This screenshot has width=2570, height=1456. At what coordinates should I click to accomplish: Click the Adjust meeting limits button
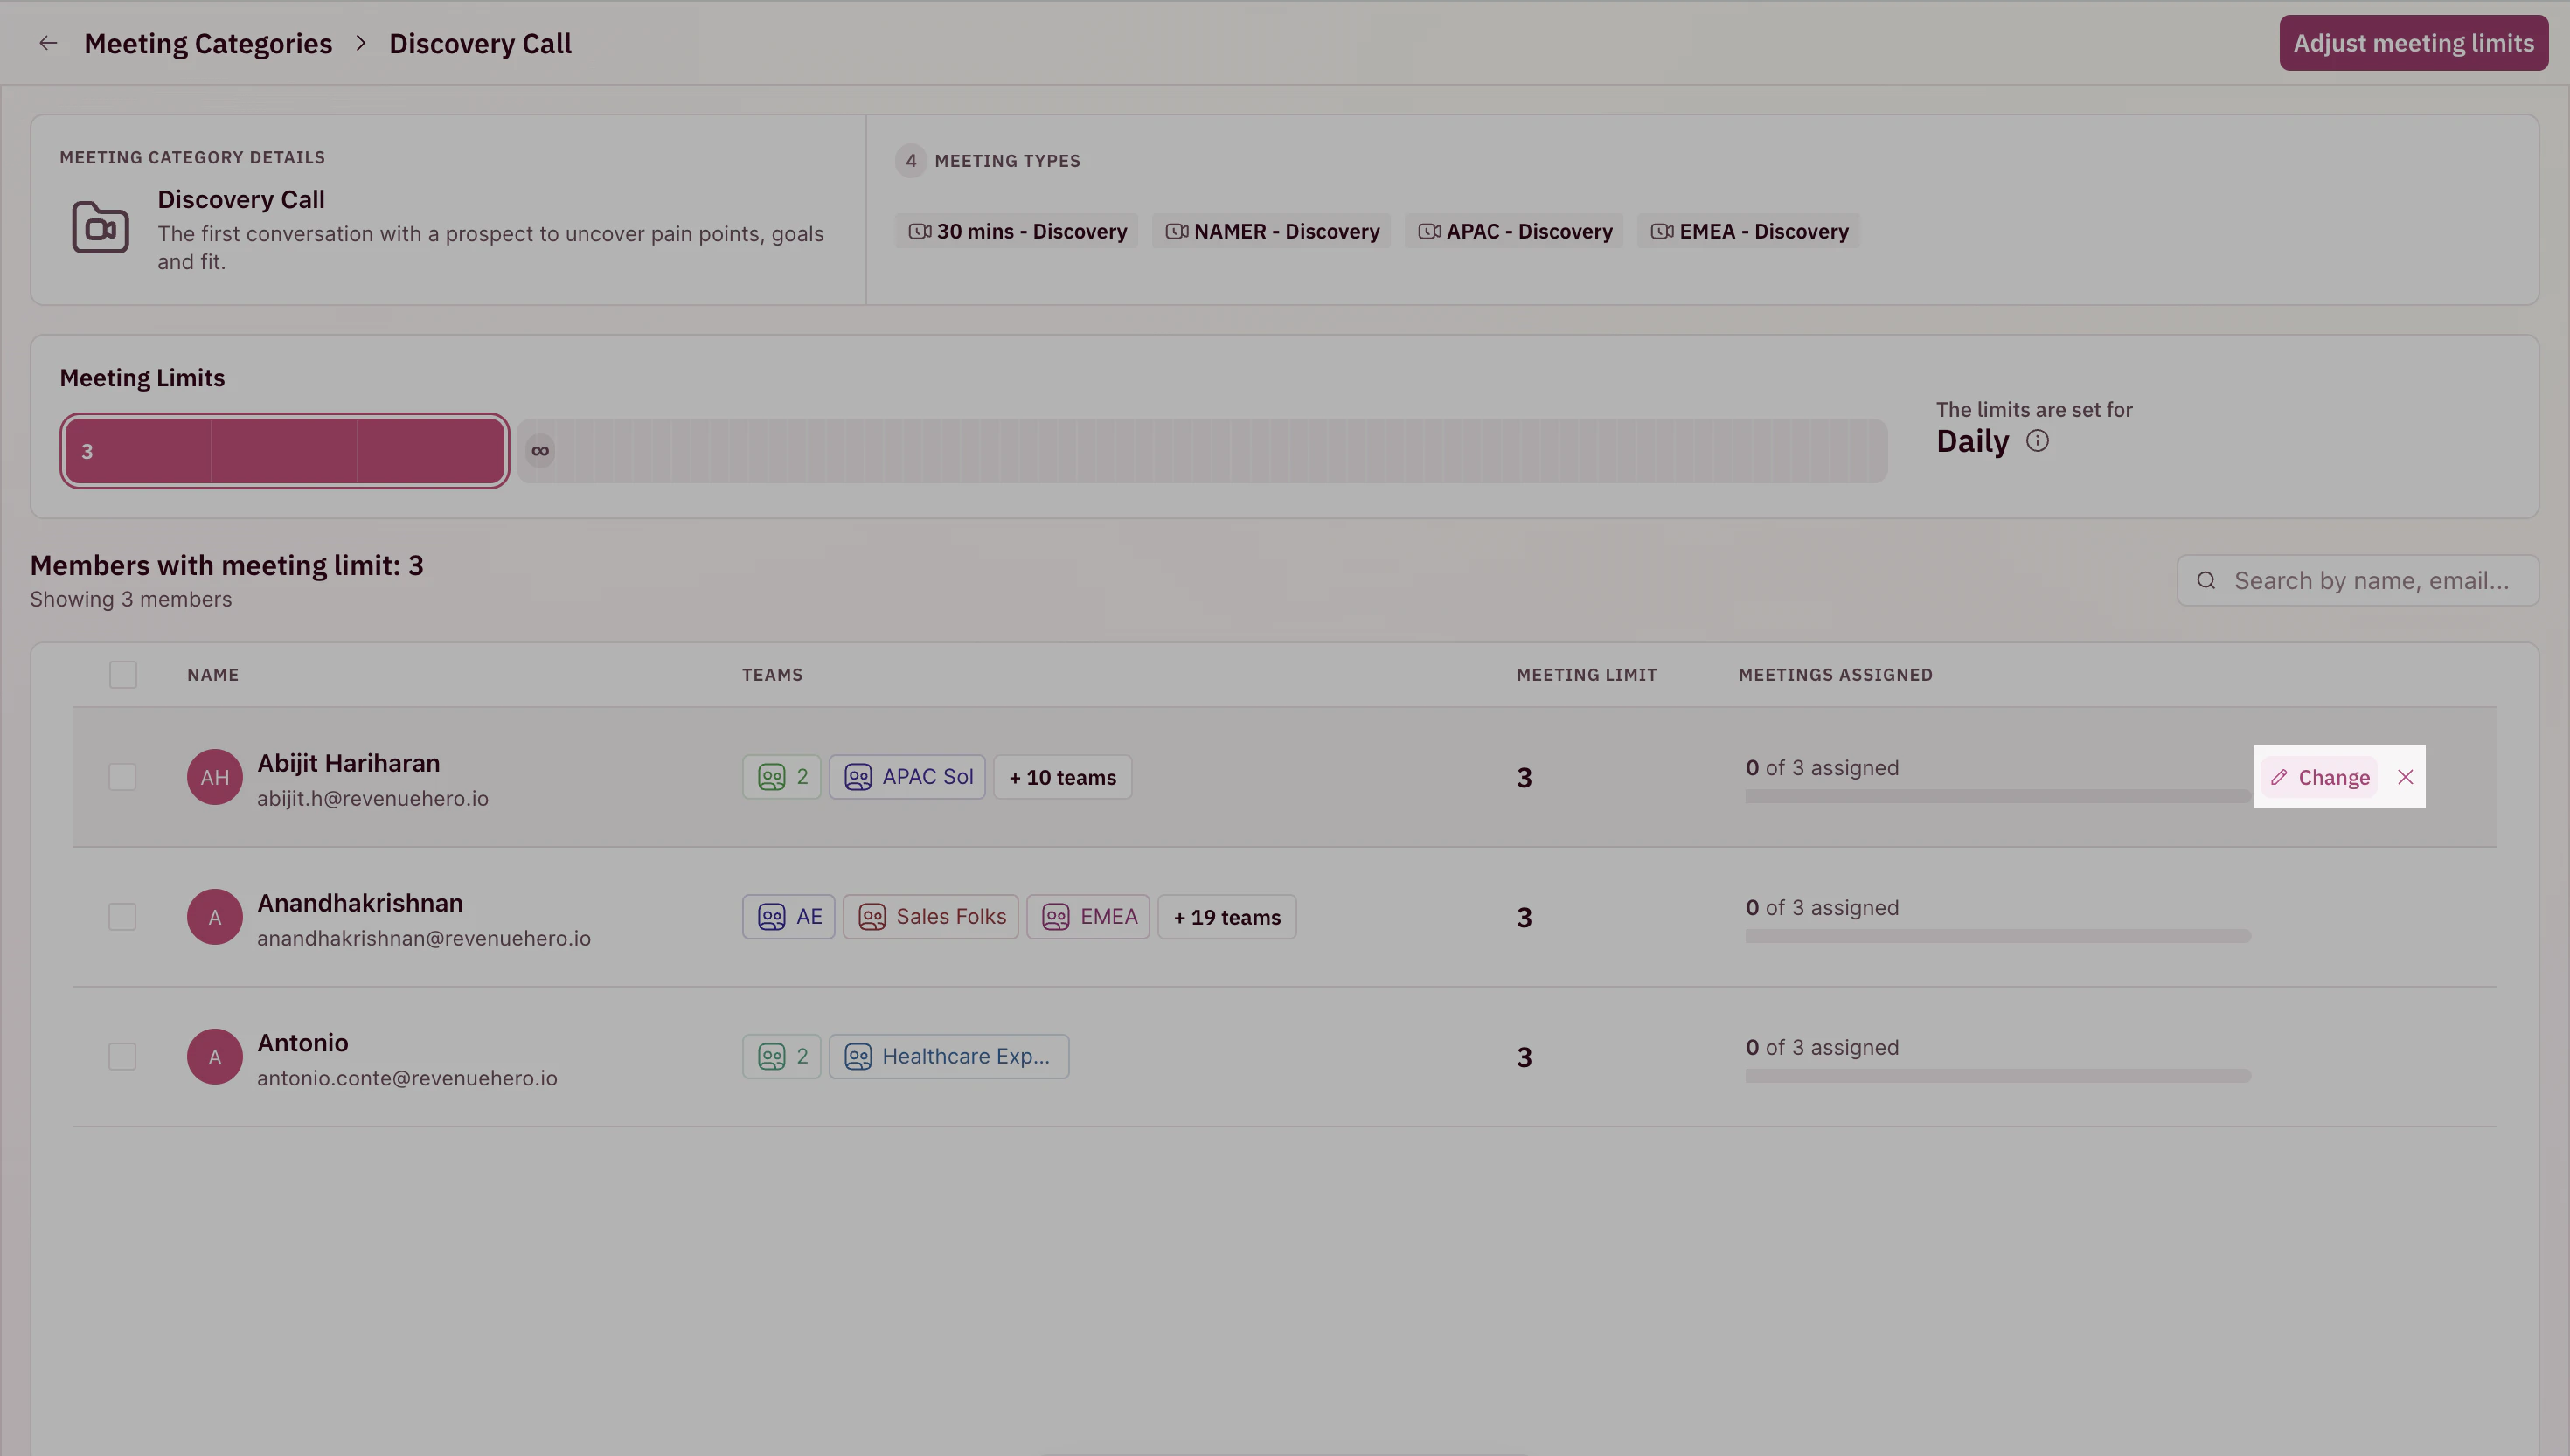click(x=2413, y=42)
